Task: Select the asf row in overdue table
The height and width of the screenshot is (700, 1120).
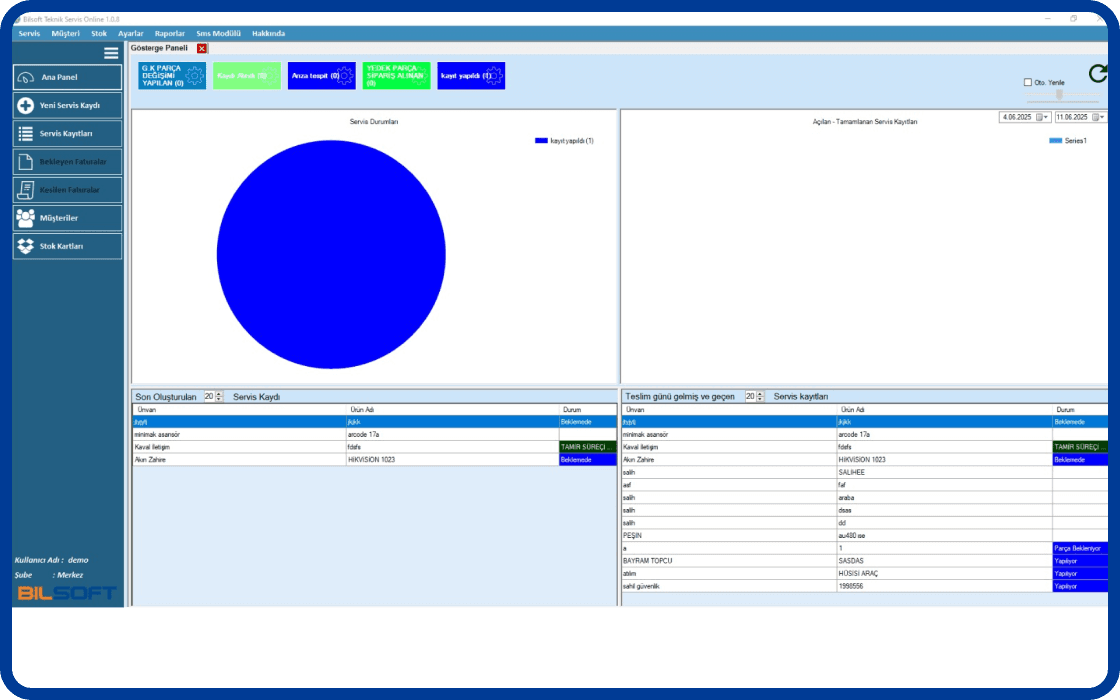Action: coord(864,485)
